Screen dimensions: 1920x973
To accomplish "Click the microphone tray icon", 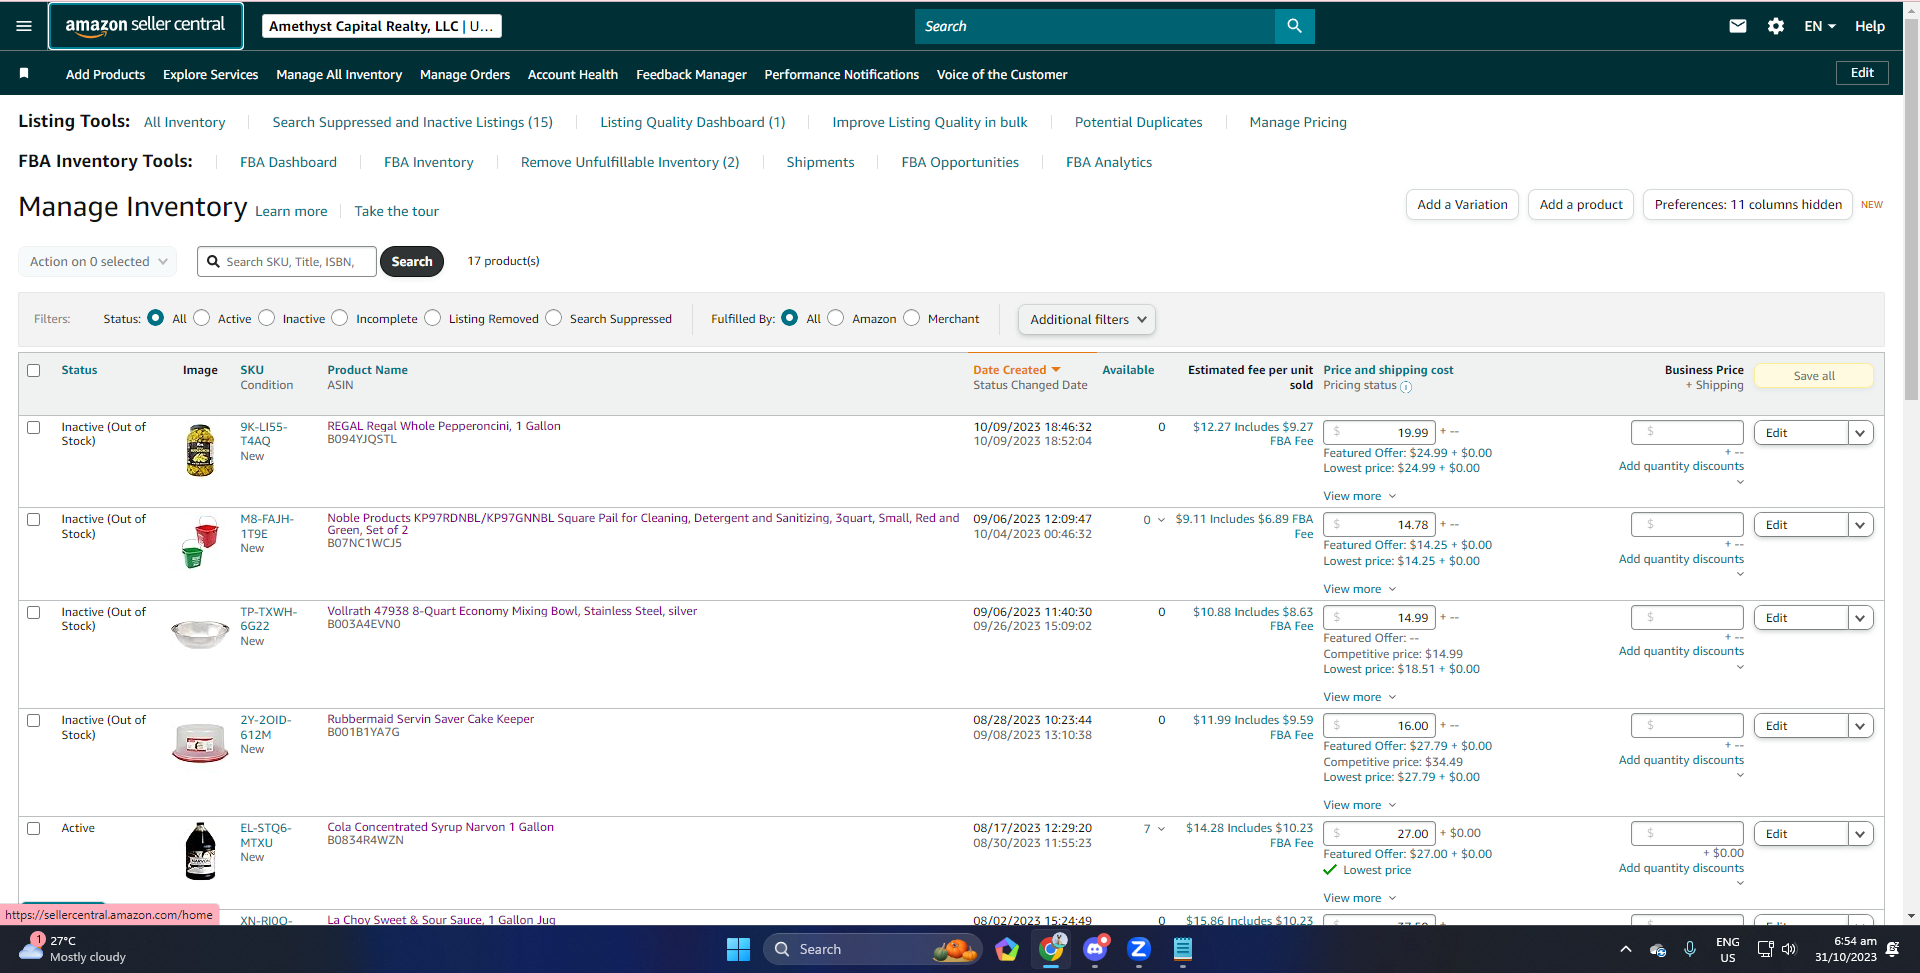I will (1690, 949).
